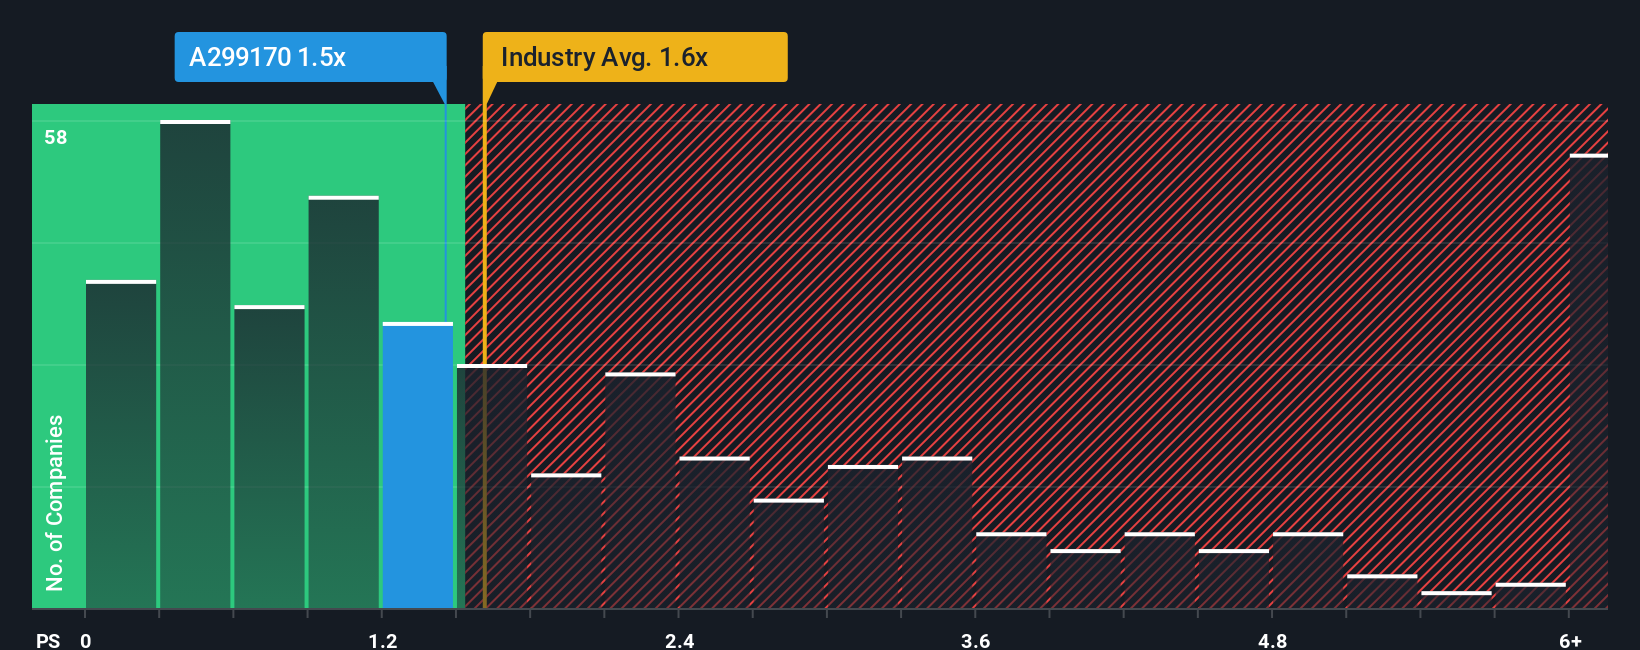The image size is (1640, 650).
Task: Click the '2.4' x-axis label
Action: click(x=680, y=640)
